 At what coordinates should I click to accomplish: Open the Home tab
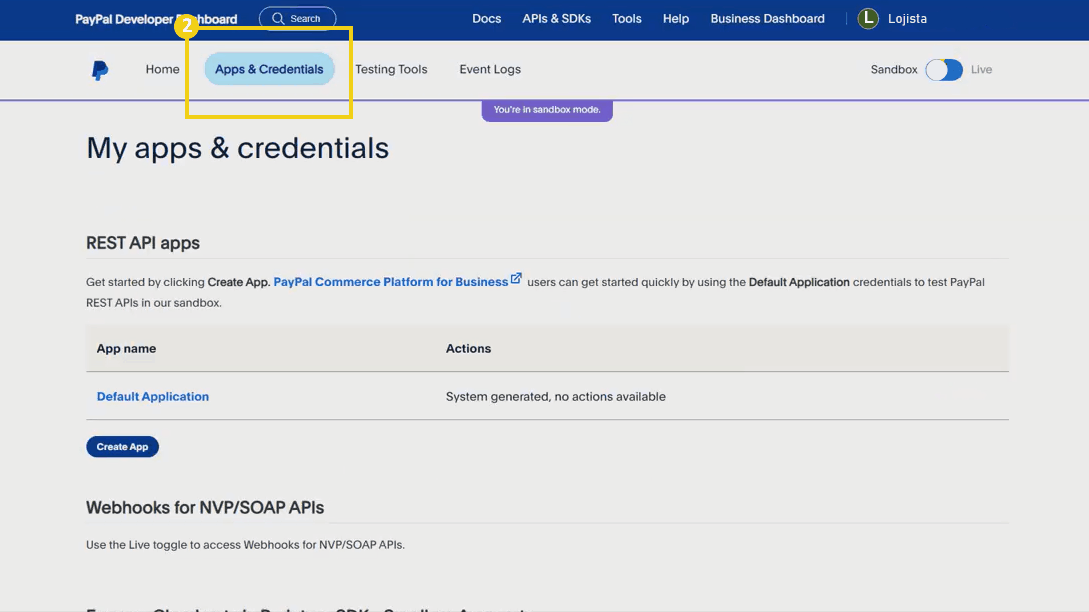[163, 69]
